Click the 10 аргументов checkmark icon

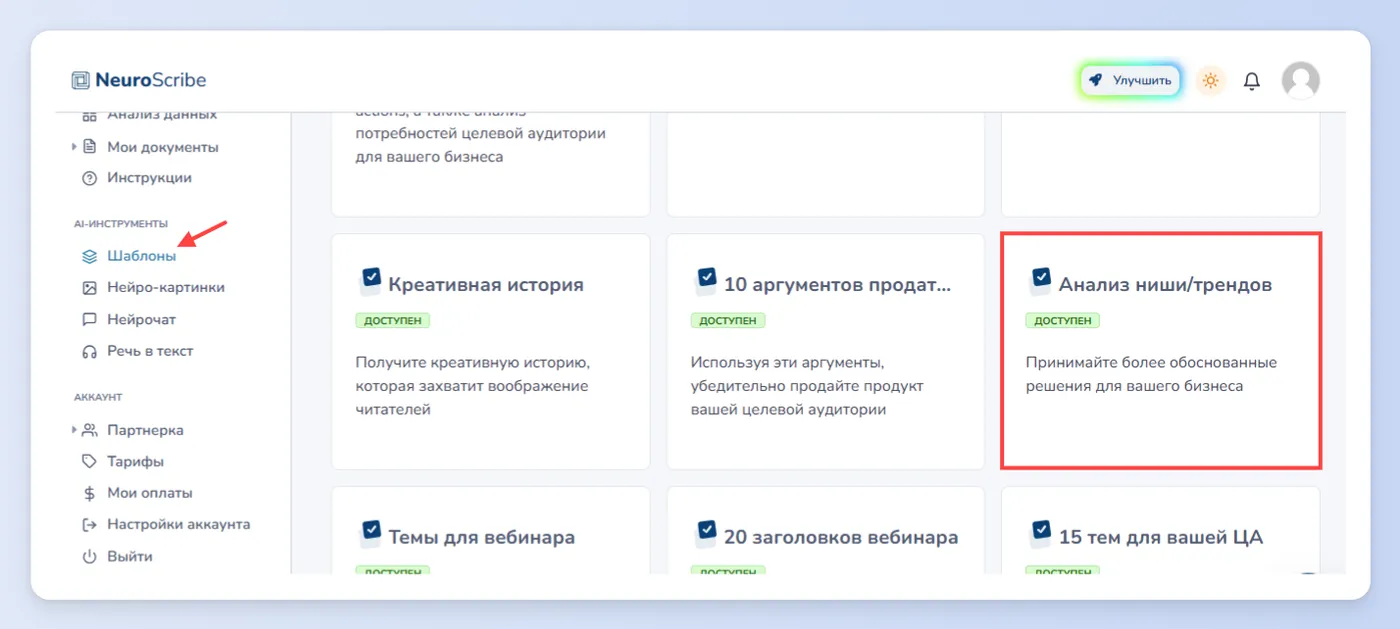tap(705, 280)
